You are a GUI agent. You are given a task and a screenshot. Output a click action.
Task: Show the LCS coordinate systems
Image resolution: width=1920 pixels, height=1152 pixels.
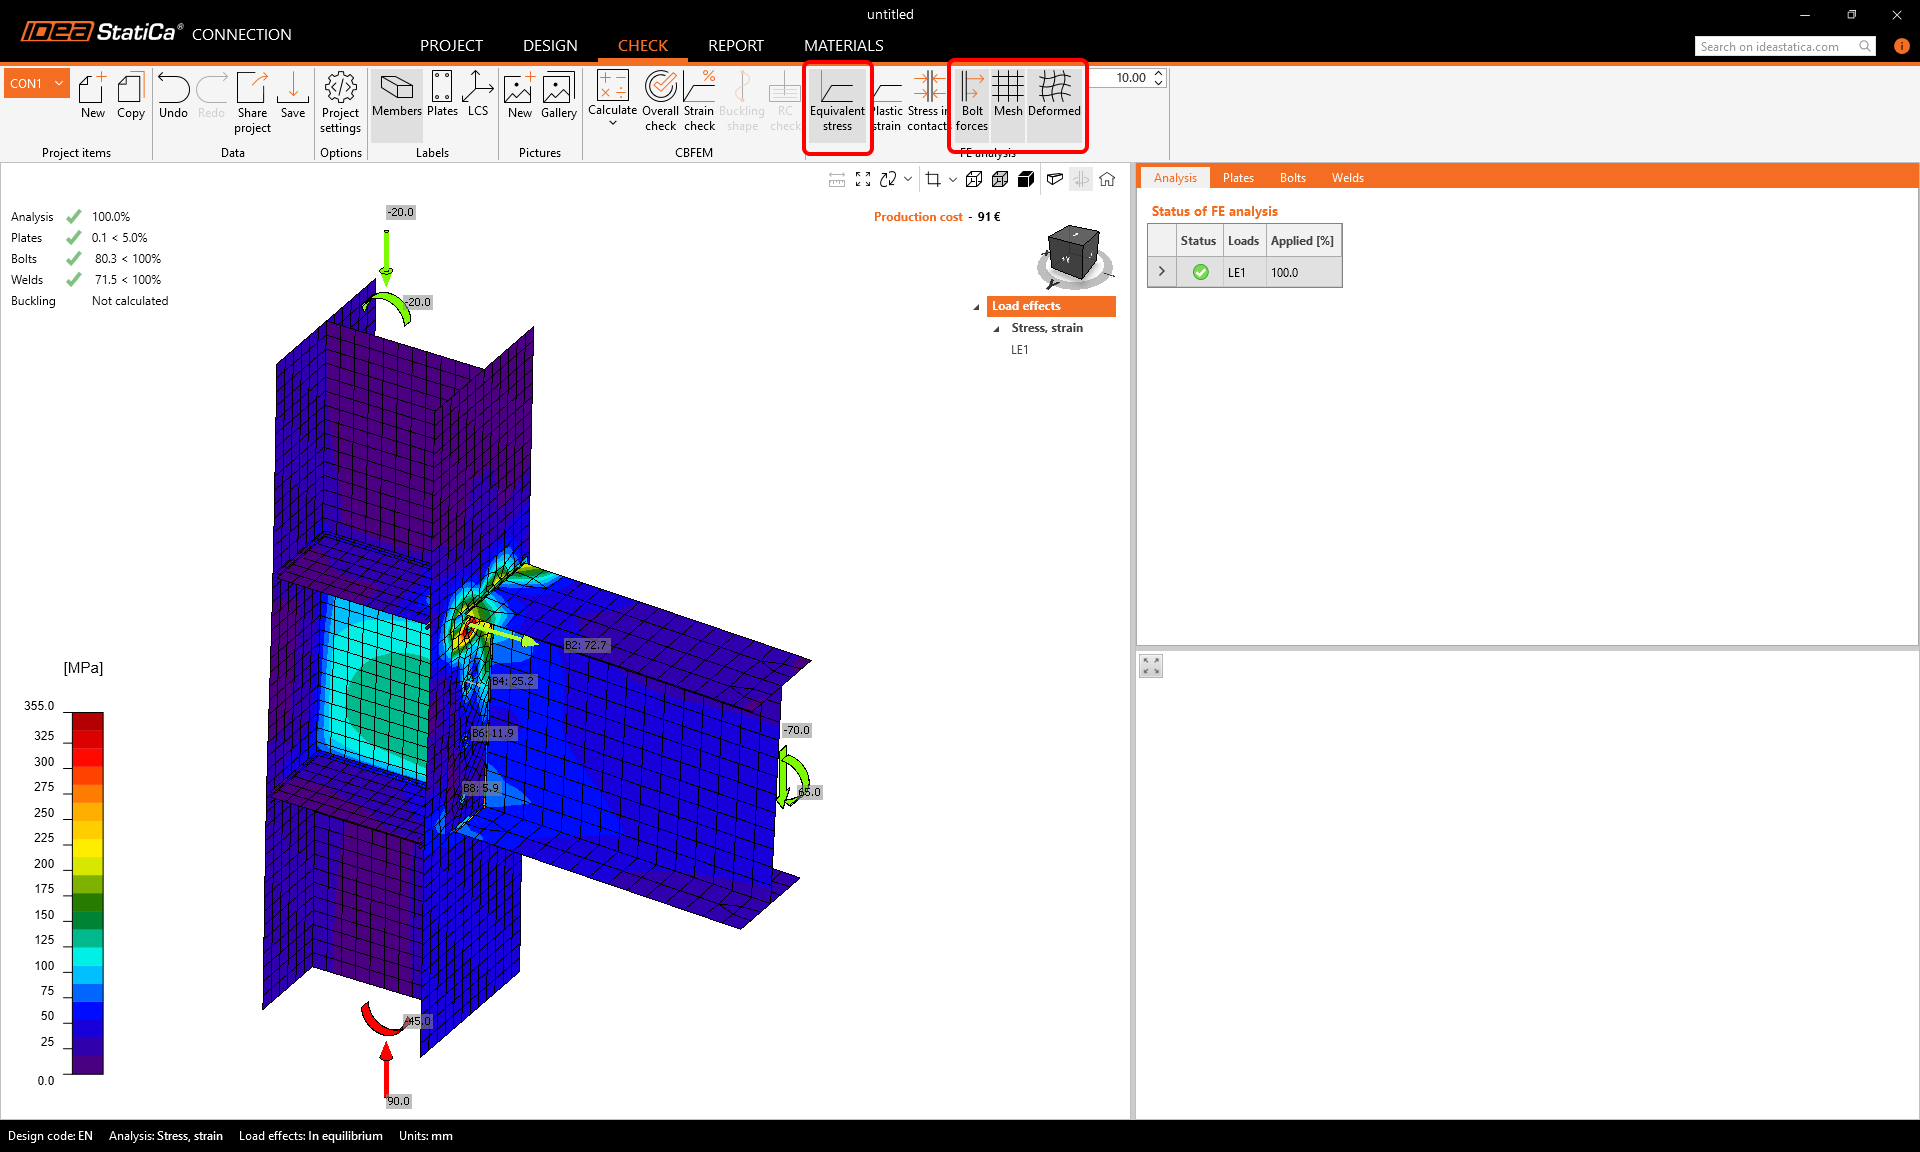click(478, 100)
